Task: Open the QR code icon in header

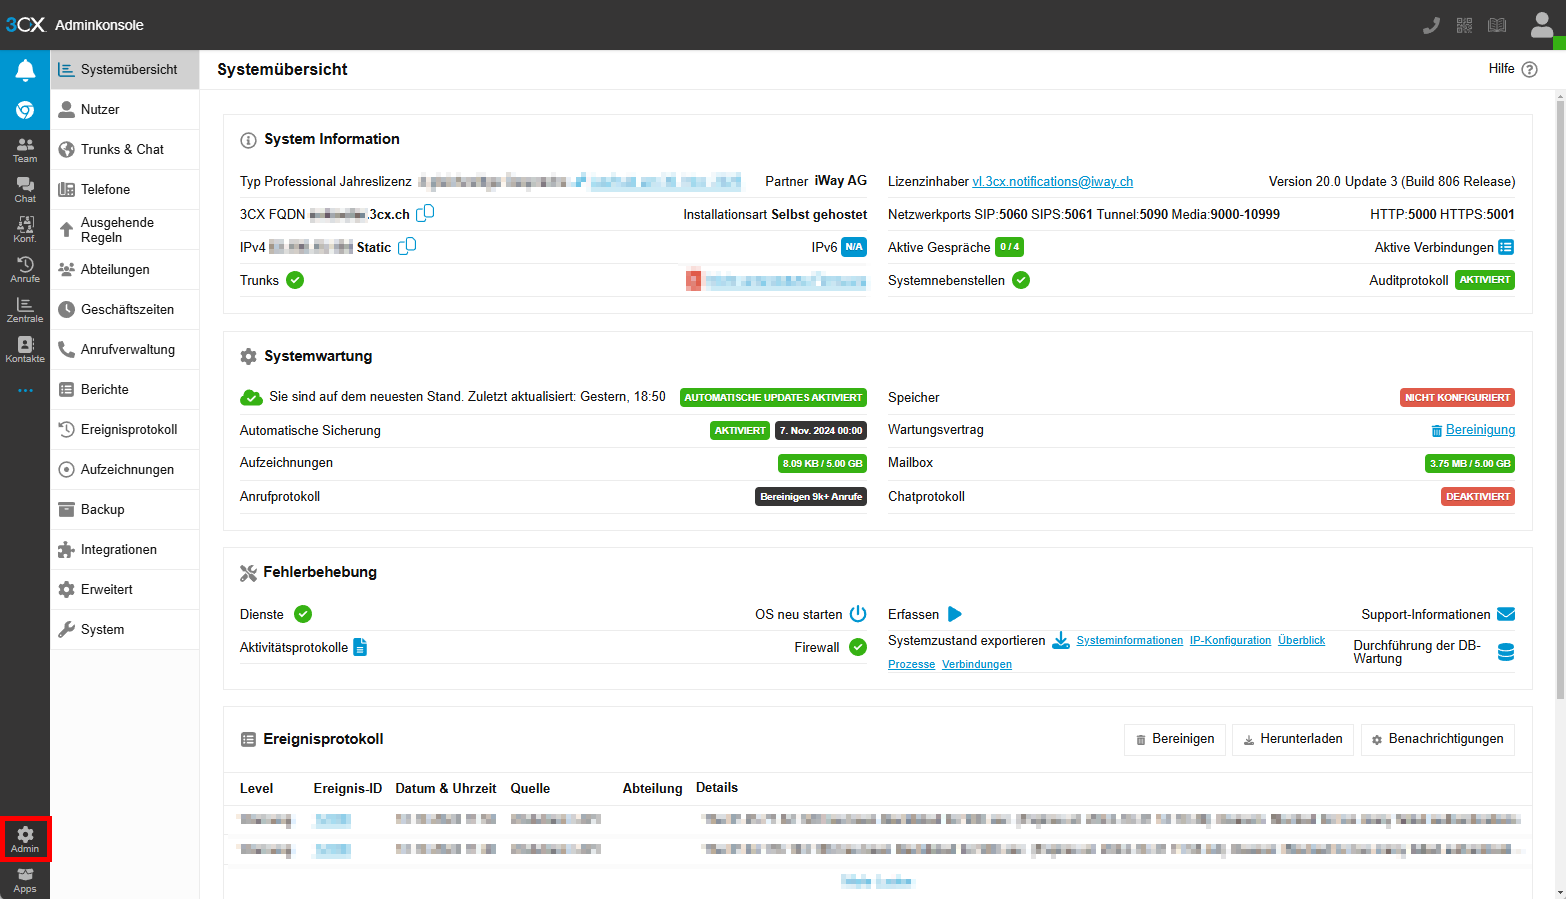Action: [x=1464, y=25]
